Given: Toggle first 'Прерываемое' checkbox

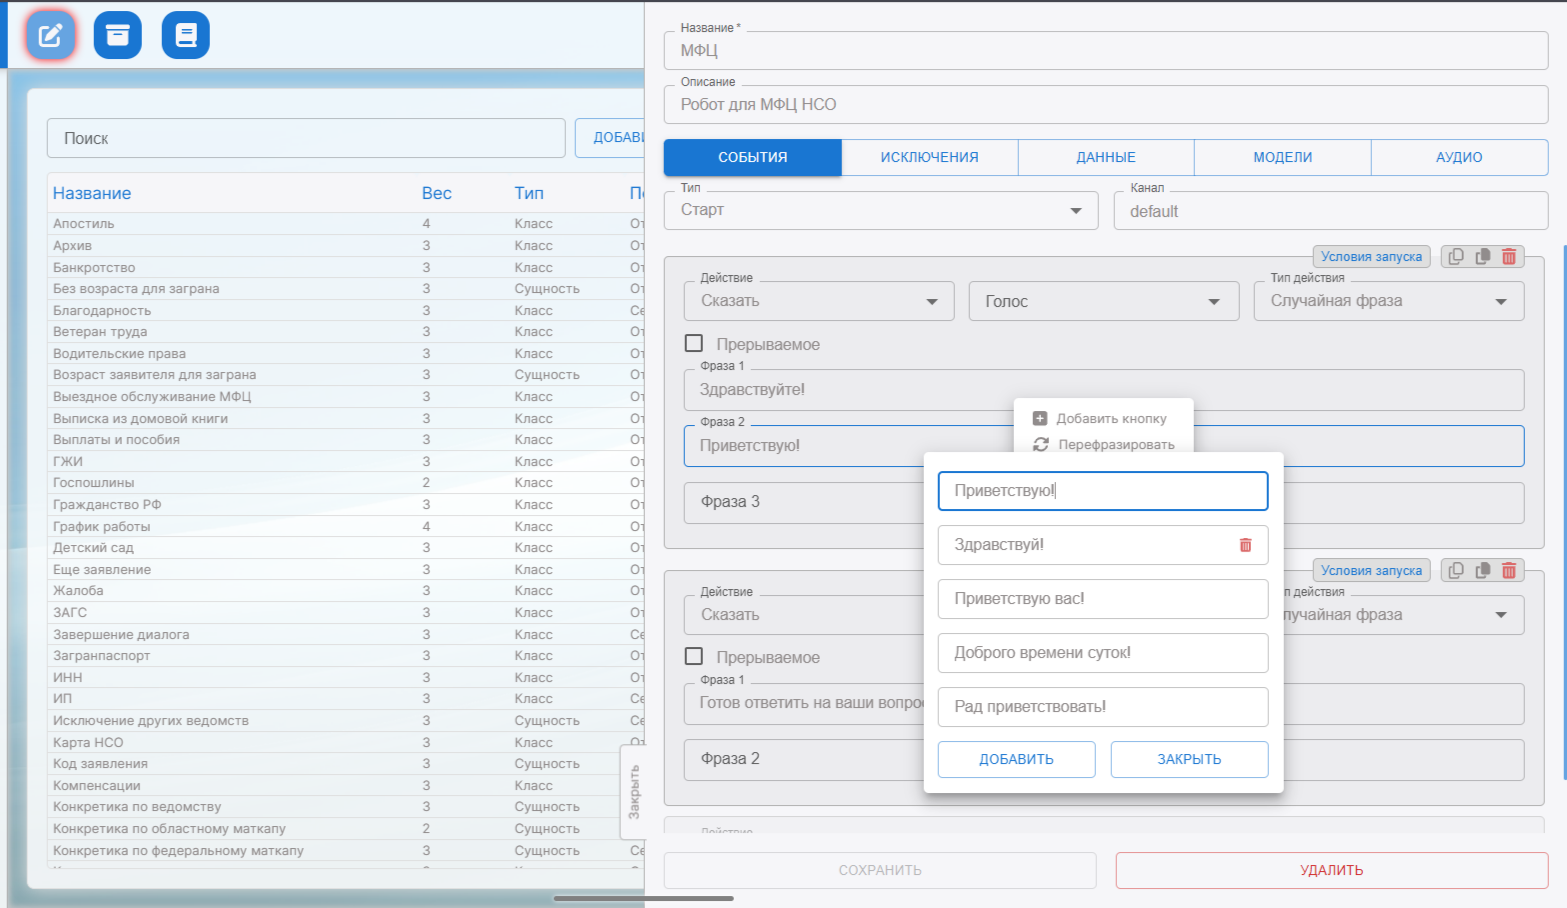Looking at the screenshot, I should point(694,344).
